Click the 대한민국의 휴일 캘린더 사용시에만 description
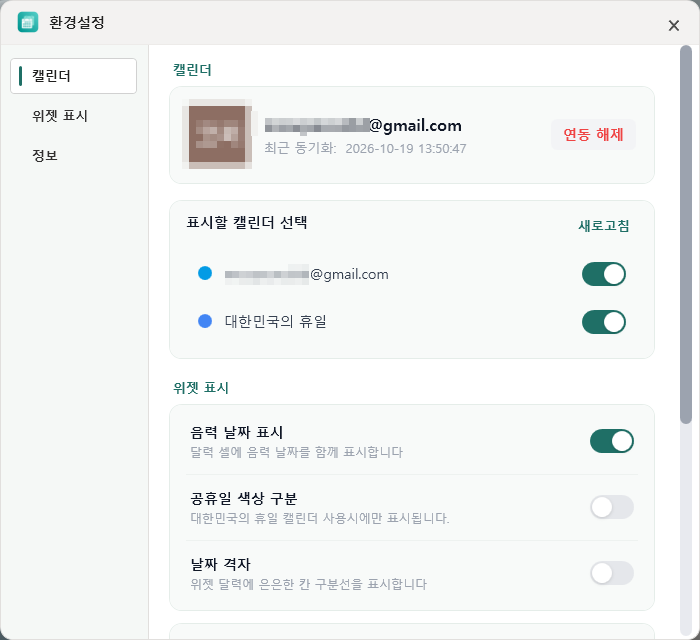 [x=320, y=518]
